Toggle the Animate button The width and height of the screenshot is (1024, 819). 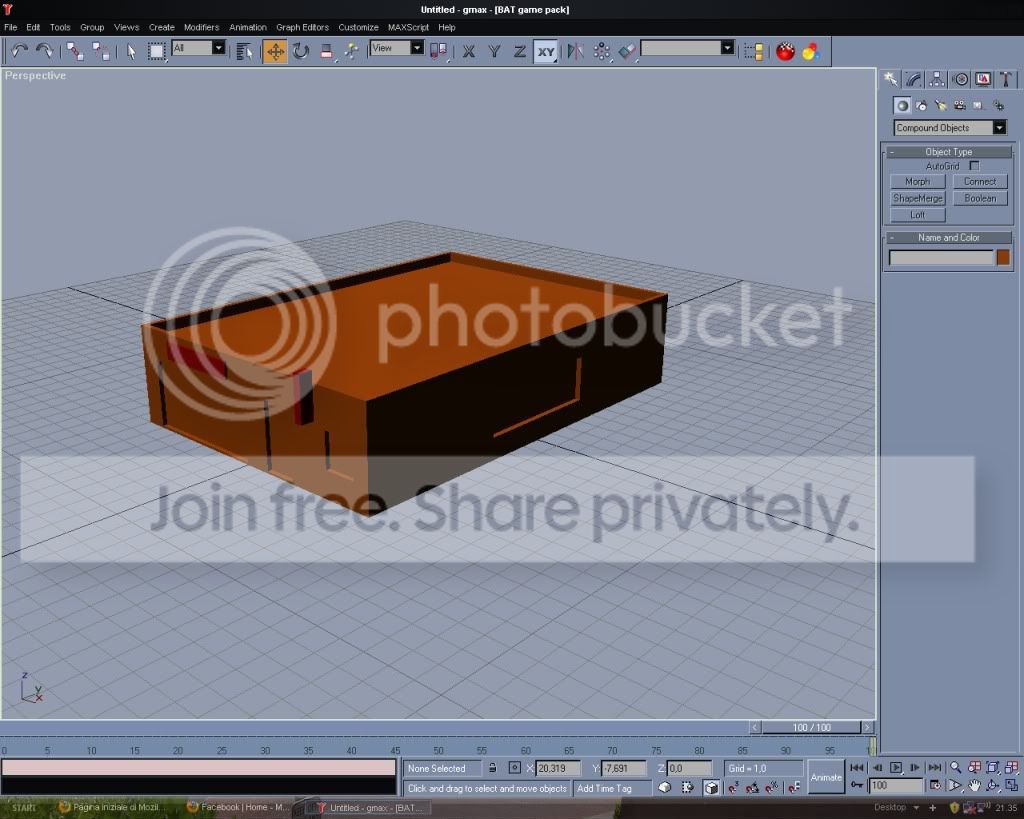click(826, 777)
